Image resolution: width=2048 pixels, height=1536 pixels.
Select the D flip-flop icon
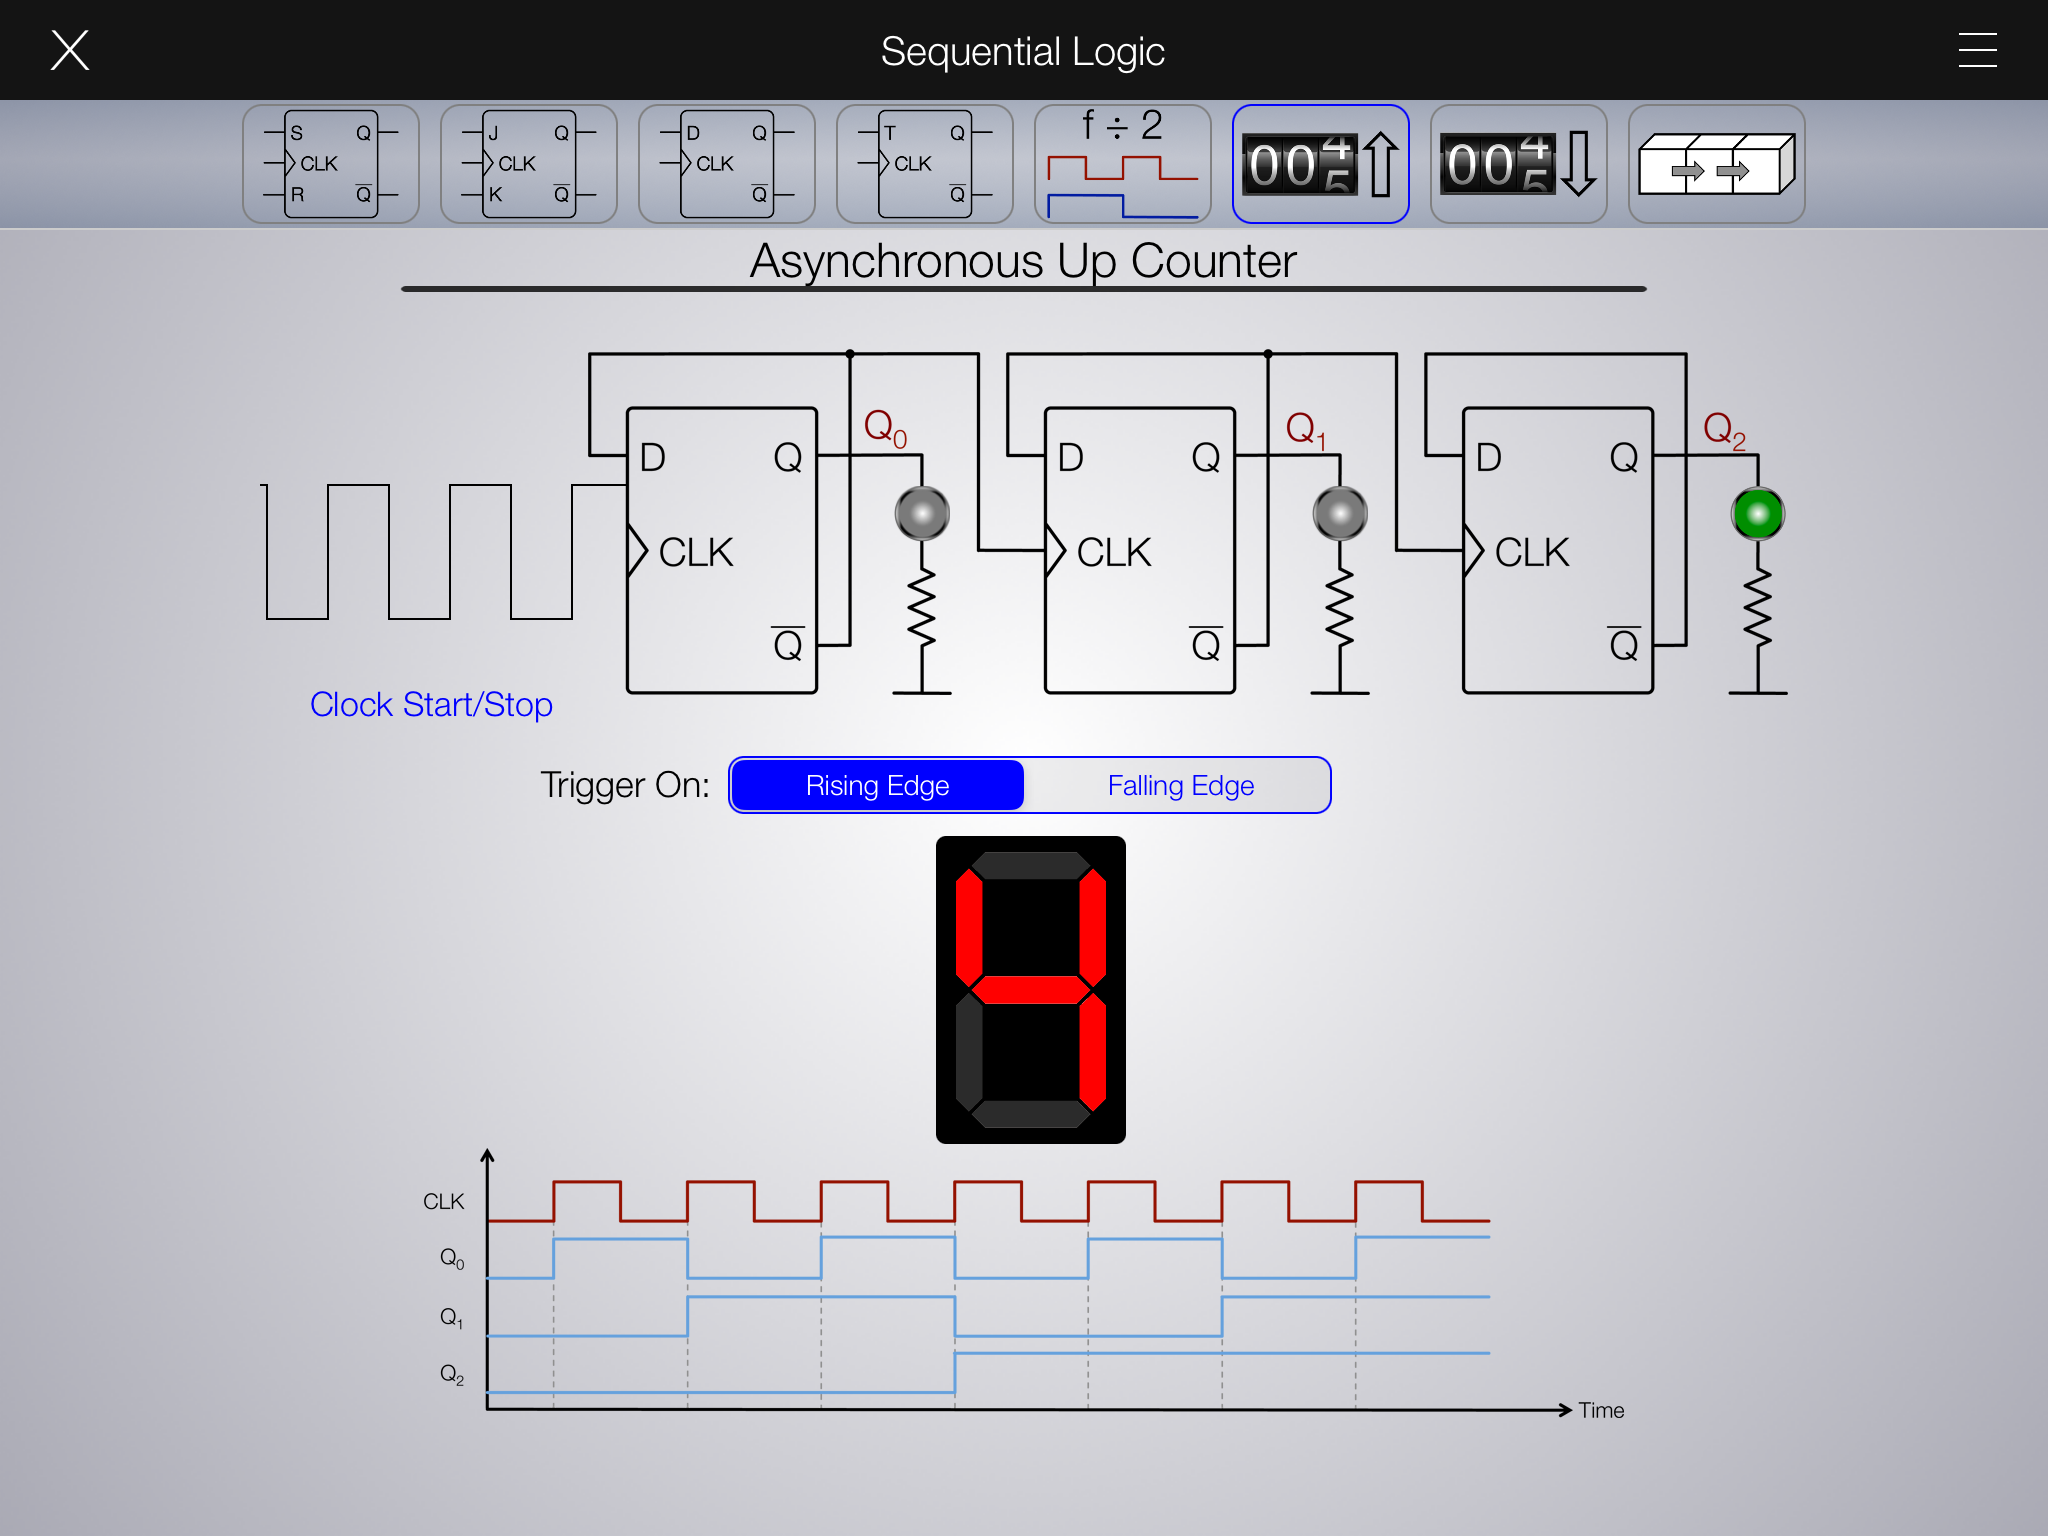[727, 164]
